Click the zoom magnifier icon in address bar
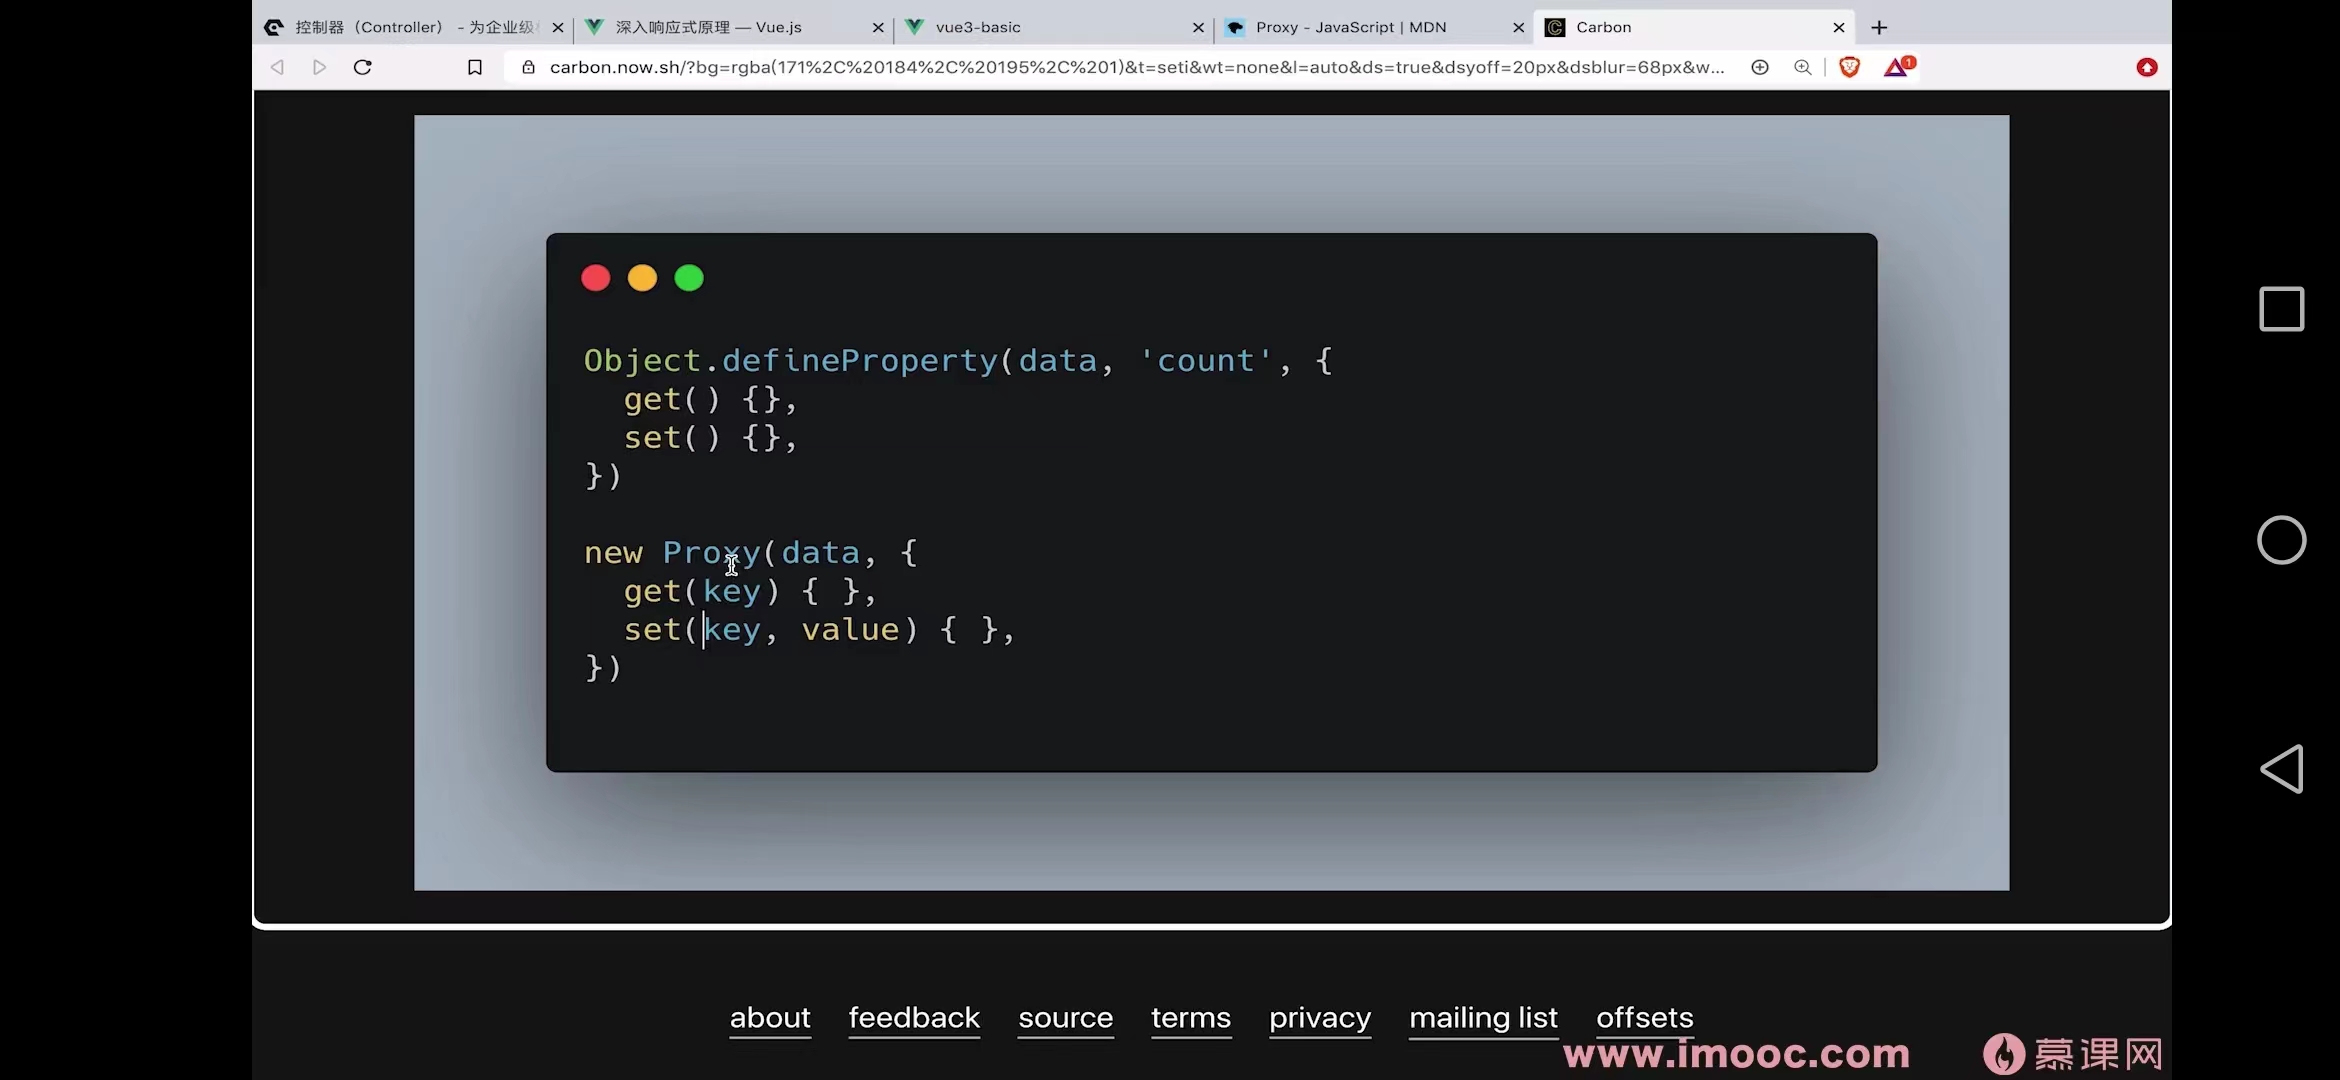The image size is (2340, 1080). (1802, 67)
